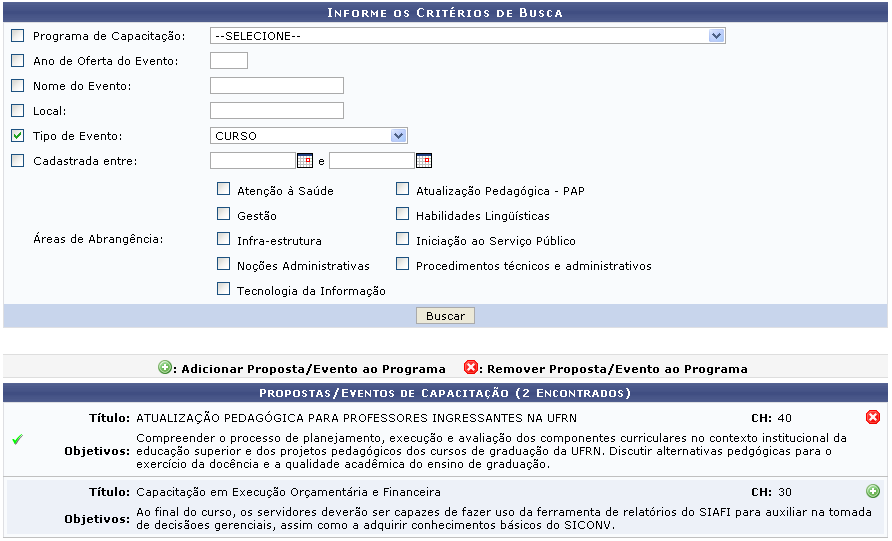Tick the Atenção à Saúde area
Viewport: 892px width, 541px height.
[224, 189]
